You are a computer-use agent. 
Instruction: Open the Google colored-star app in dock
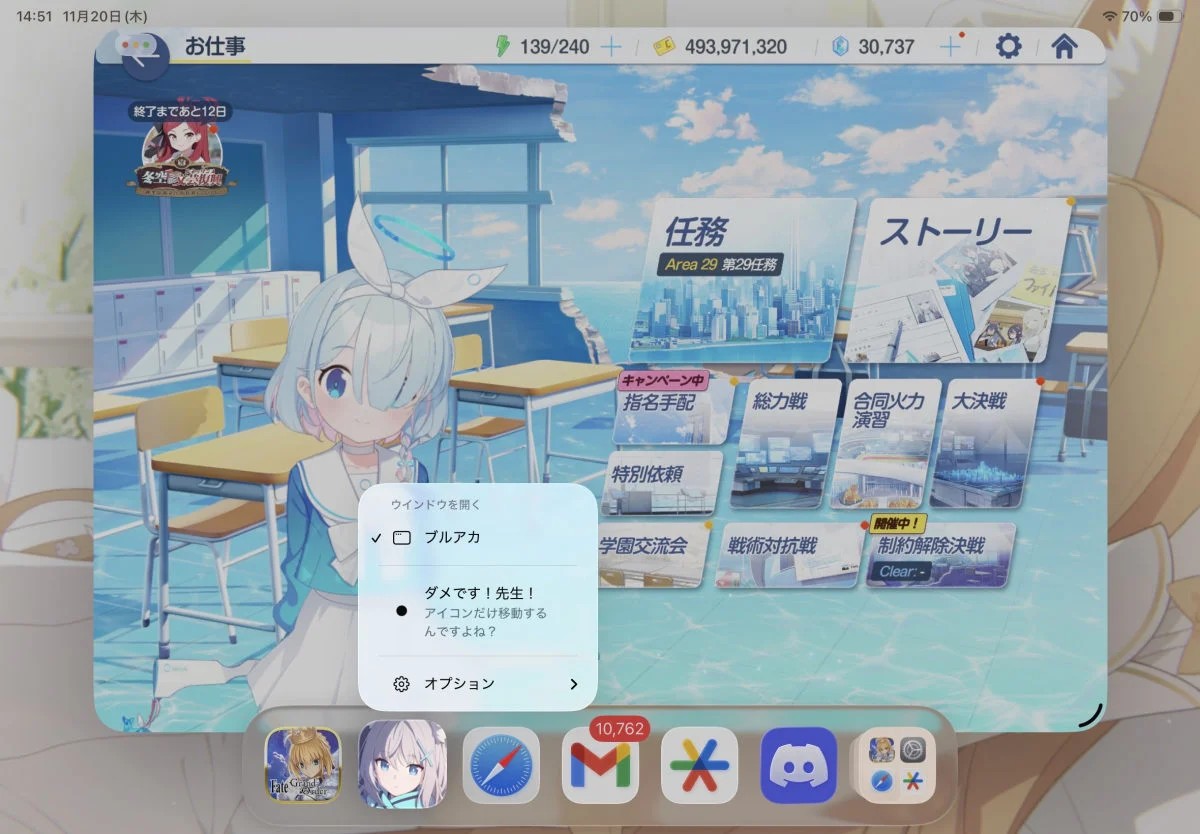(x=699, y=765)
